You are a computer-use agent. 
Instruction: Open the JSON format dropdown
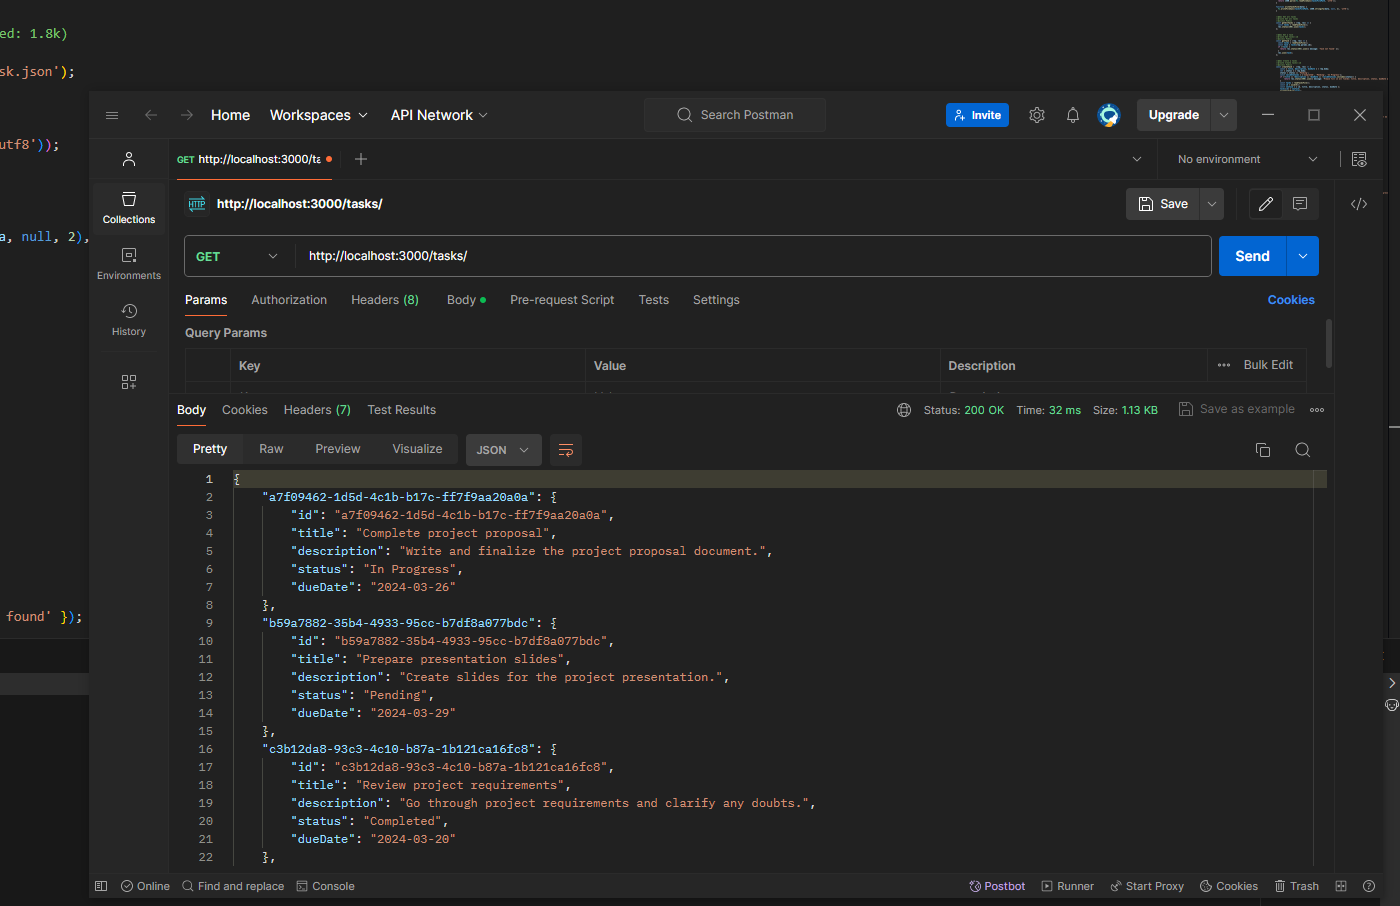tap(504, 450)
